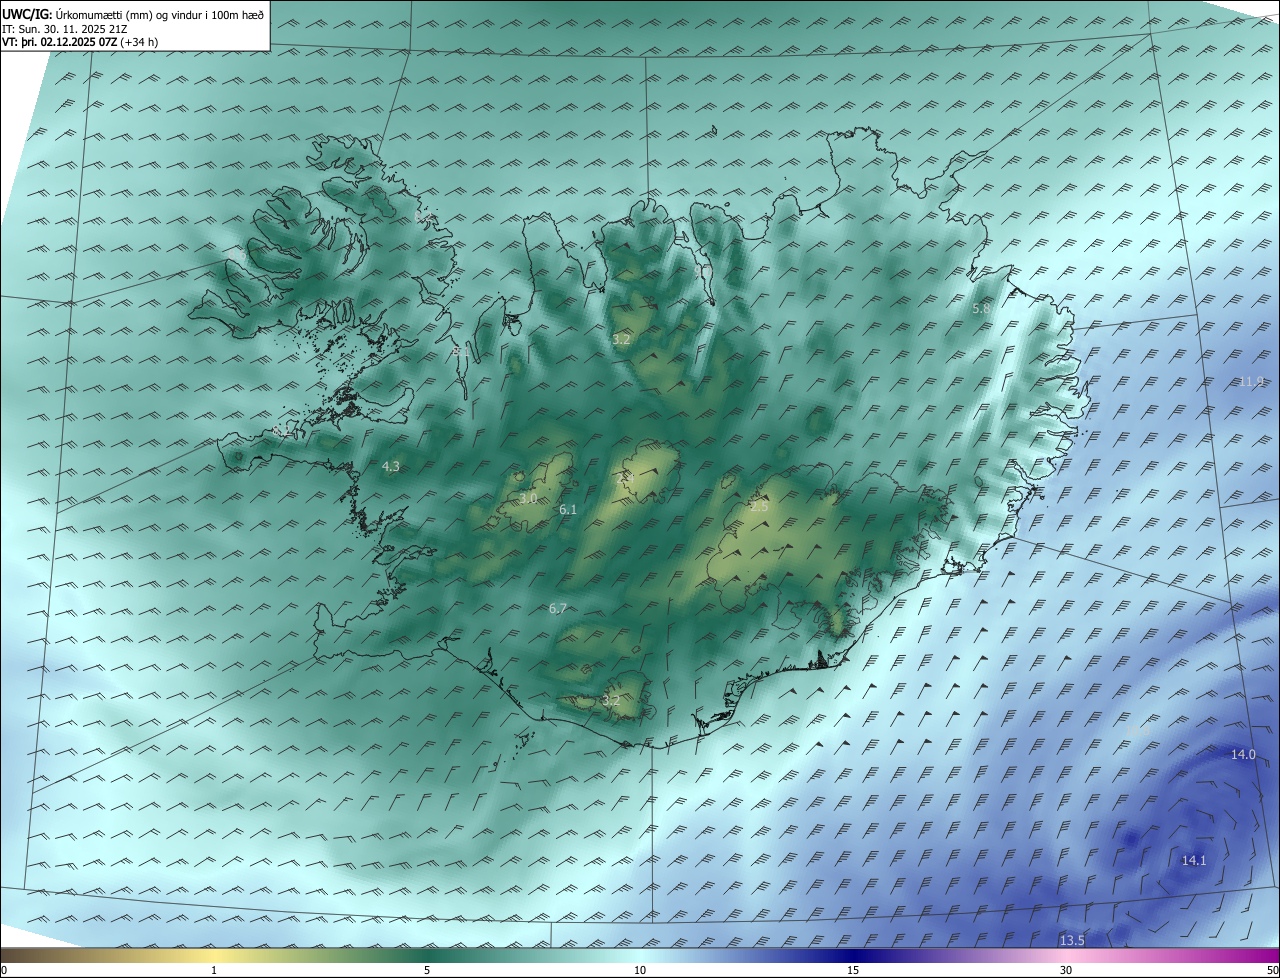This screenshot has height=978, width=1280.
Task: Click the 'VT: þri. 02.12.2025 07Z (+34 h)' line
Action: [80, 42]
